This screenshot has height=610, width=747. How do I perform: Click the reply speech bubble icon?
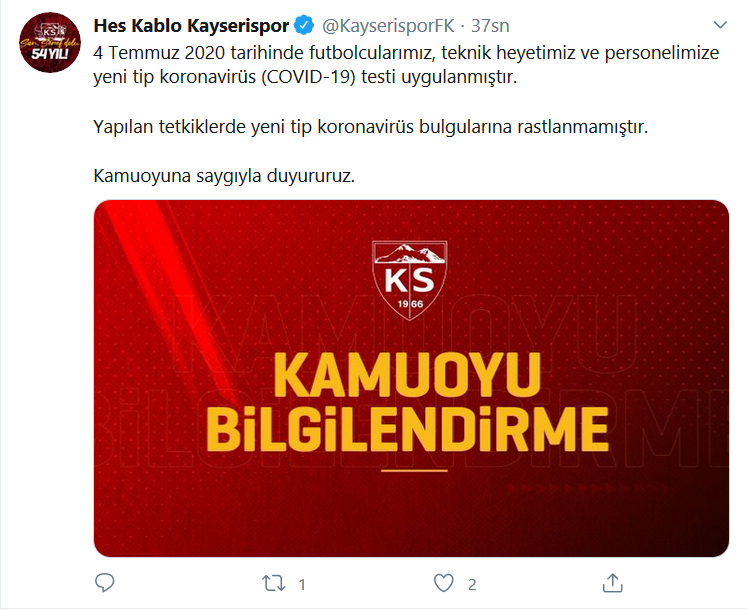click(105, 582)
